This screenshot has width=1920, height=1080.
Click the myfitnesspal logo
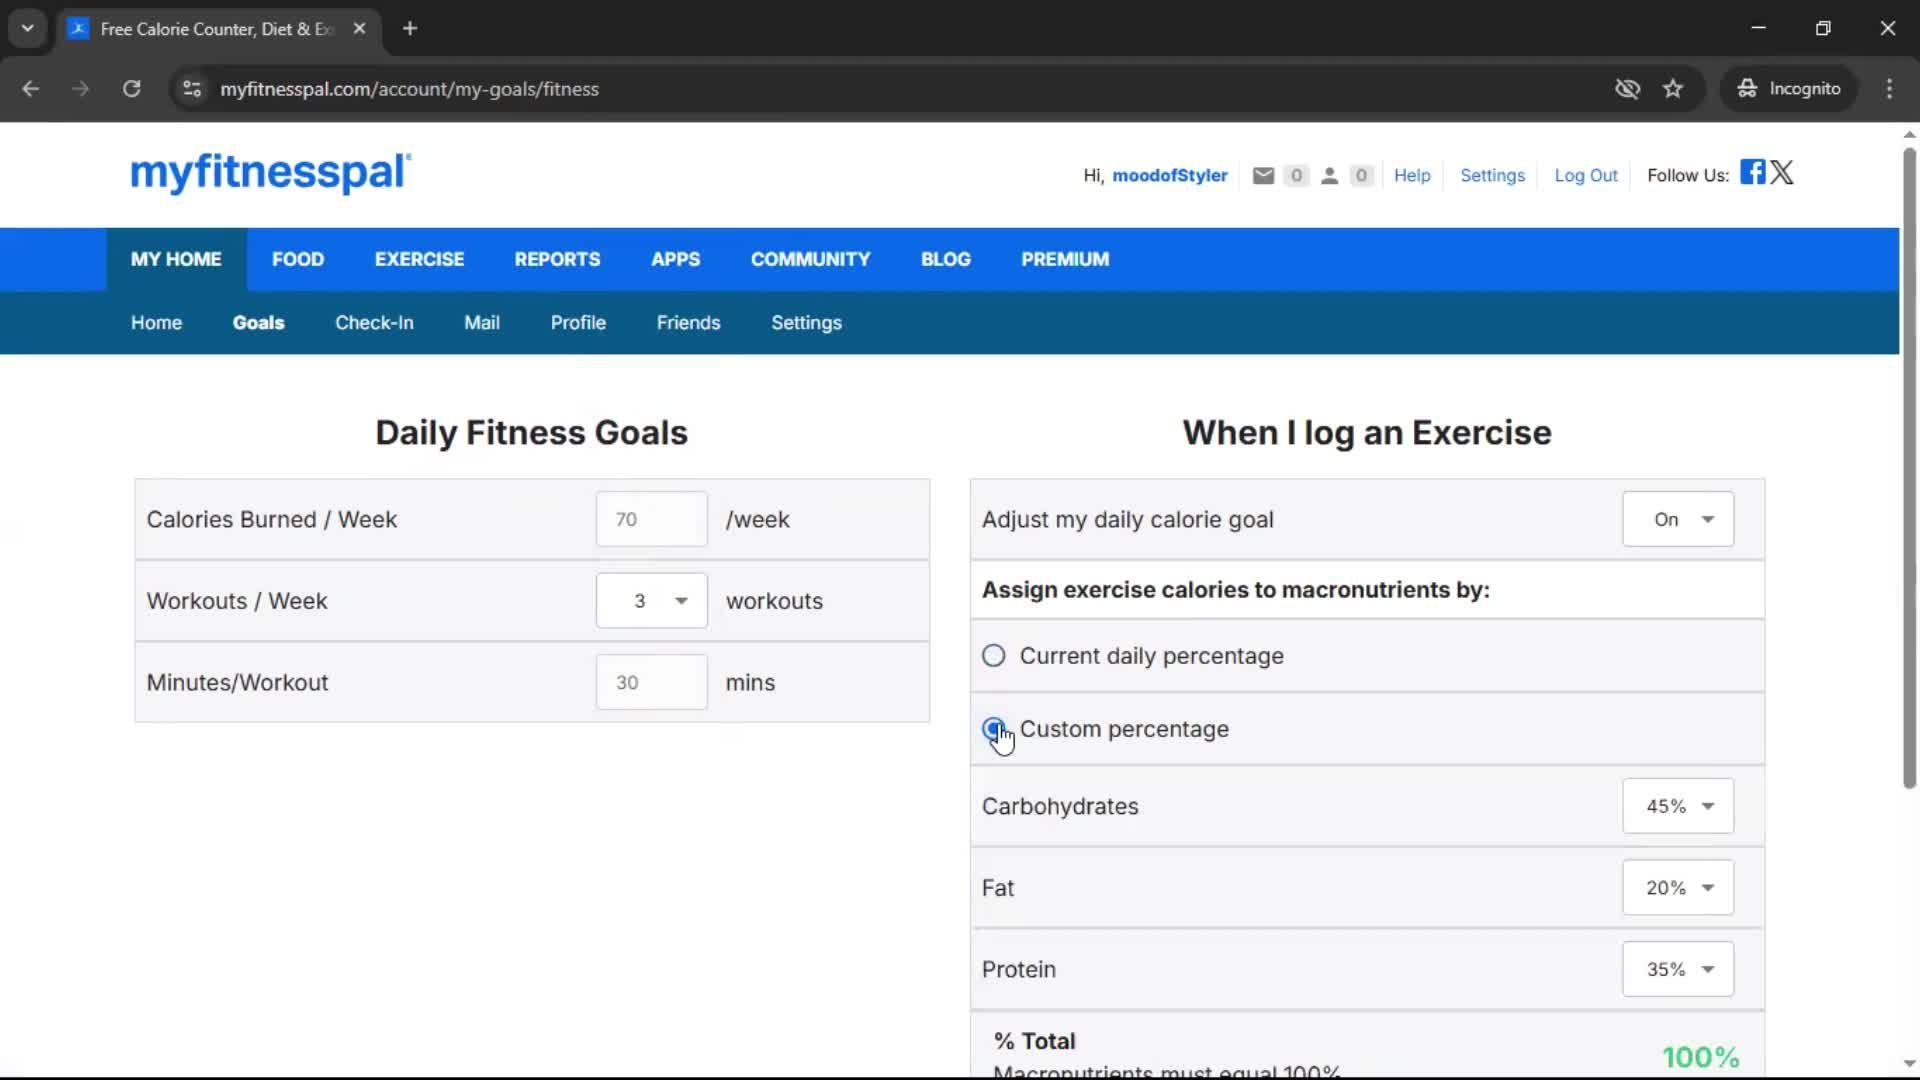tap(270, 173)
